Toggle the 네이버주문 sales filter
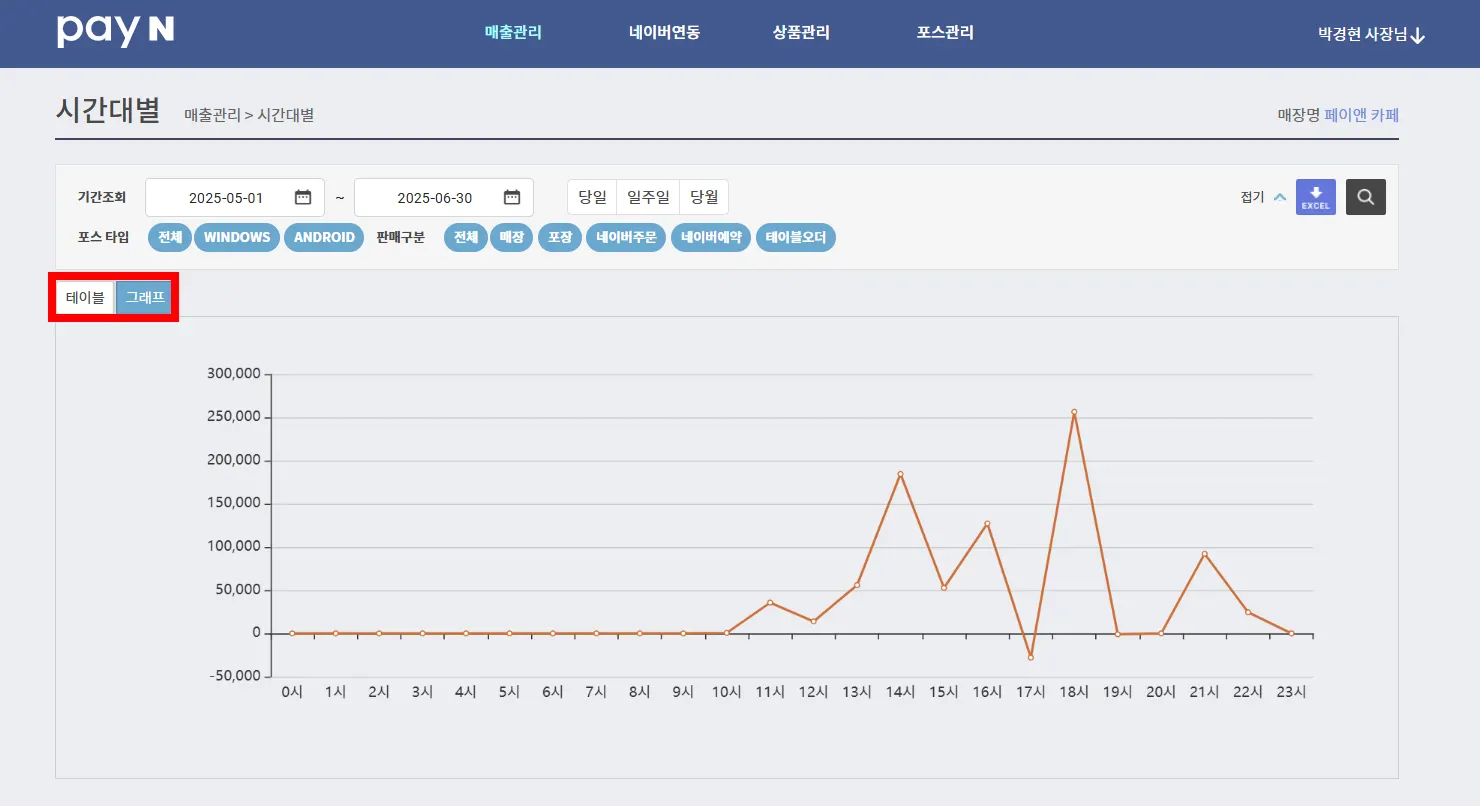 point(626,238)
